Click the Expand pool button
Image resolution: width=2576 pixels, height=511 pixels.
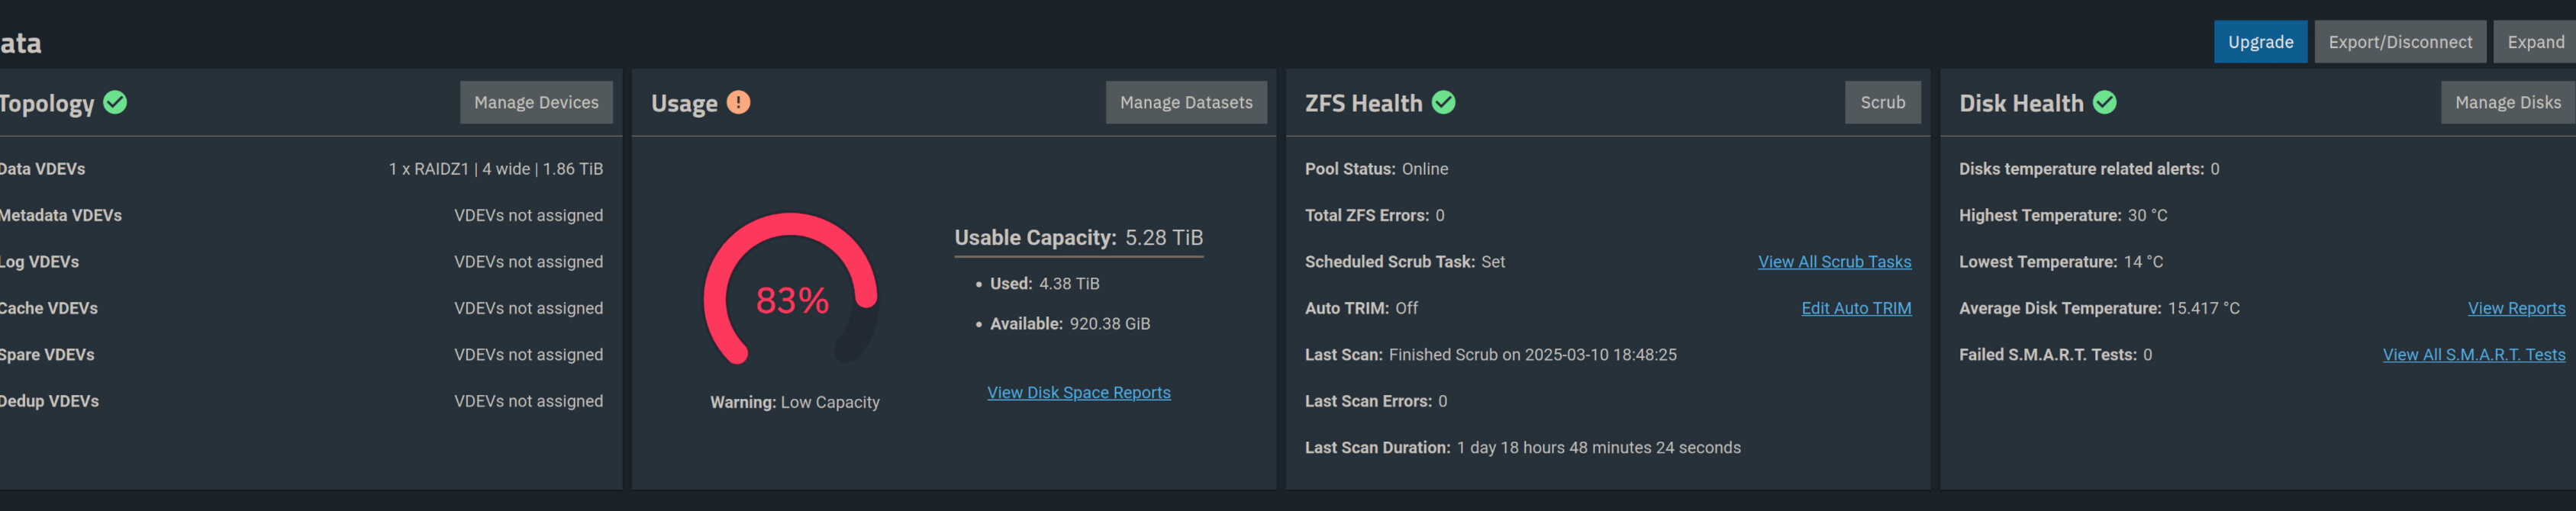tap(2534, 42)
